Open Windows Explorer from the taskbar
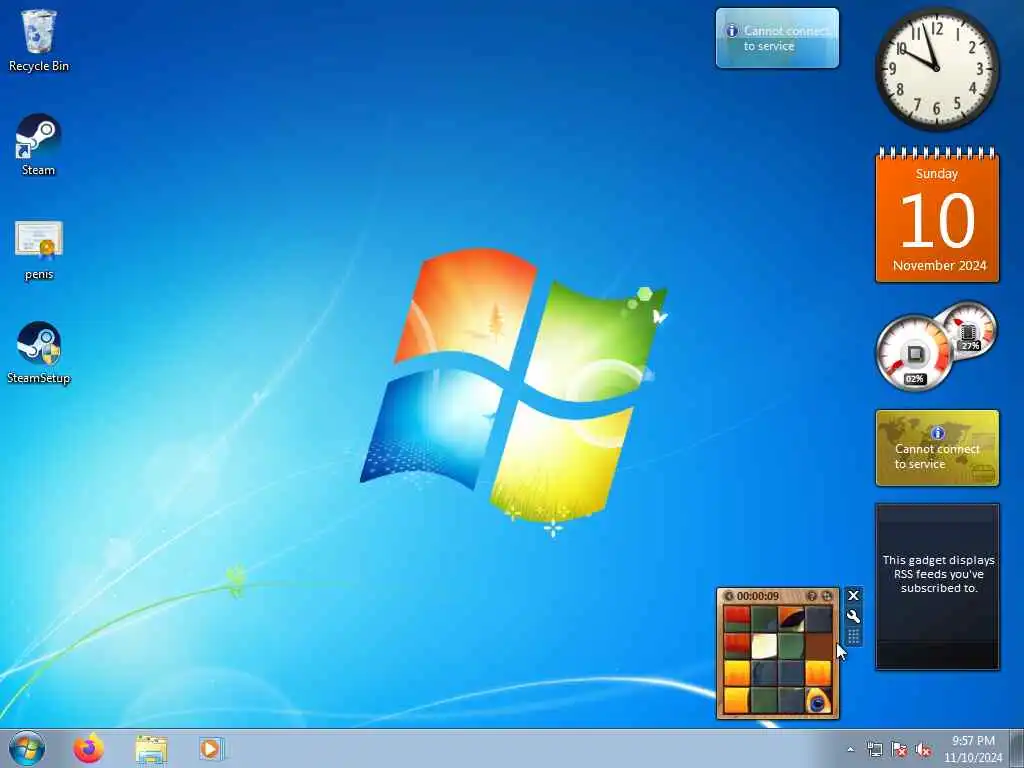Viewport: 1024px width, 768px height. (x=151, y=748)
